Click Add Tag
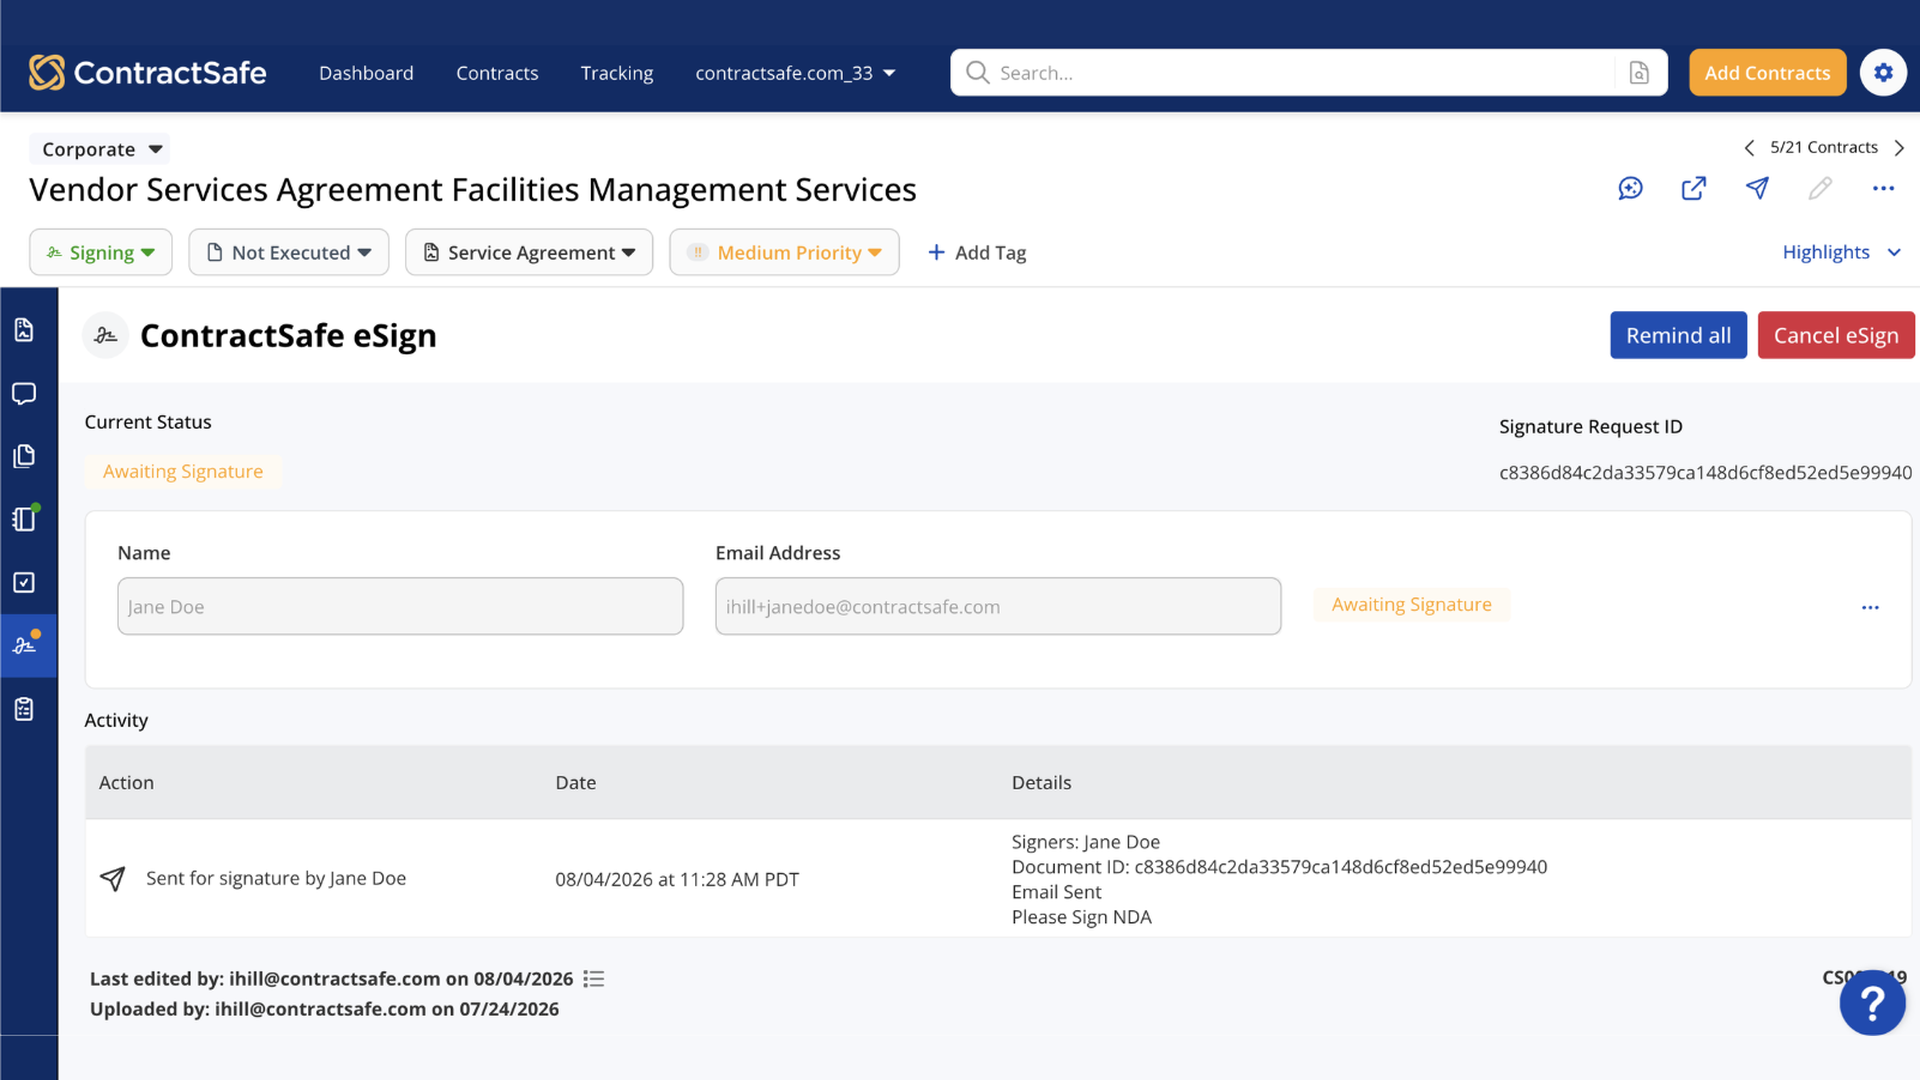Viewport: 1920px width, 1080px height. (977, 253)
